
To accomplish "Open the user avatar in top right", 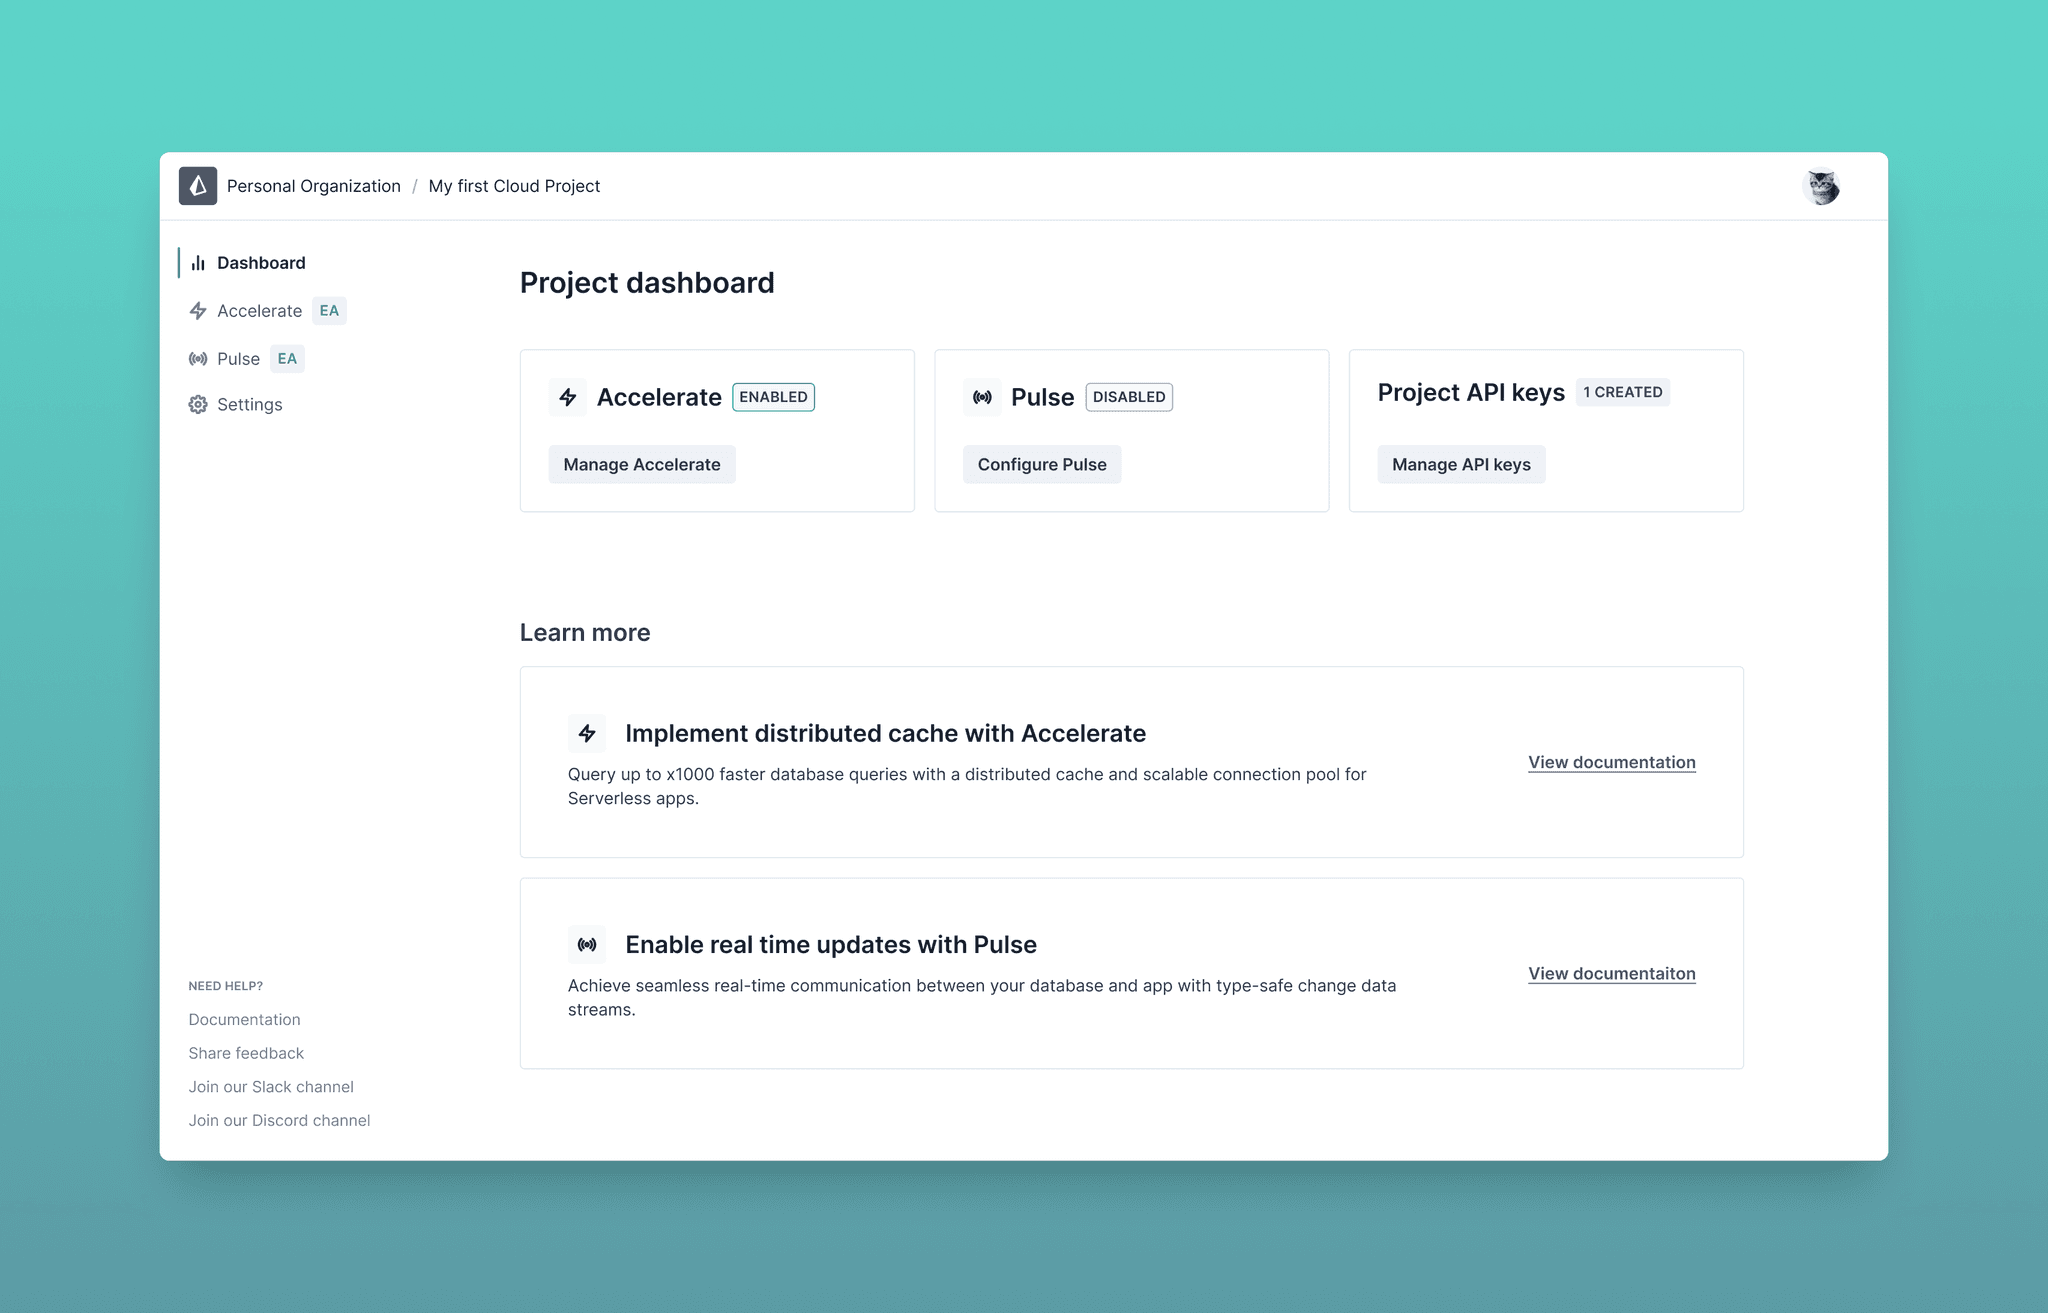I will [x=1821, y=186].
